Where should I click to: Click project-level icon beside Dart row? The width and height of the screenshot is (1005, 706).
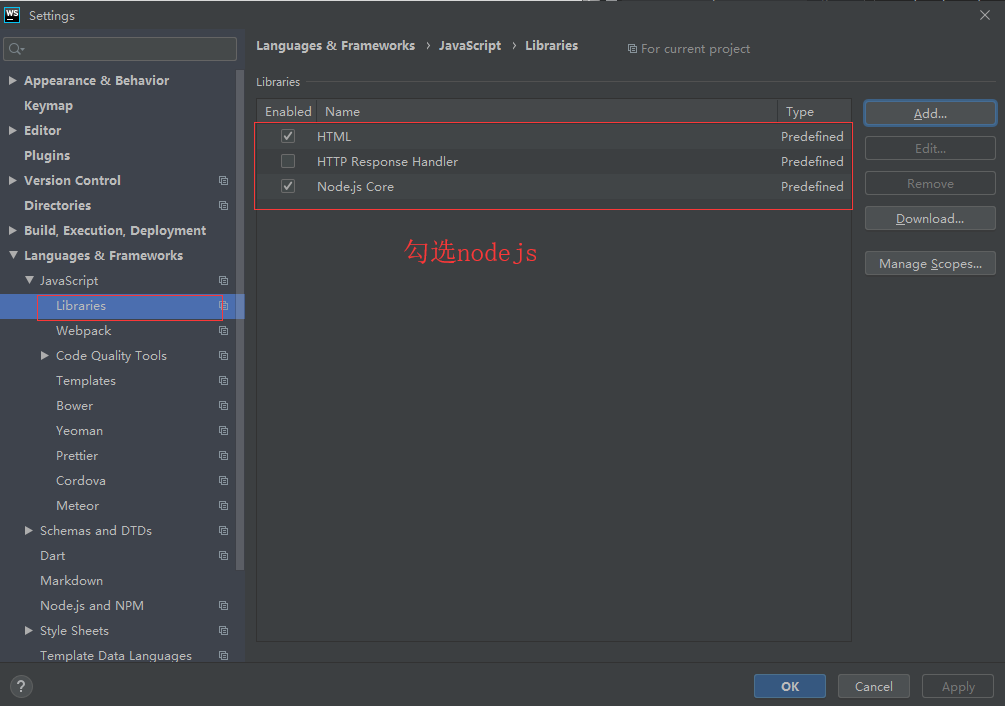click(x=223, y=555)
